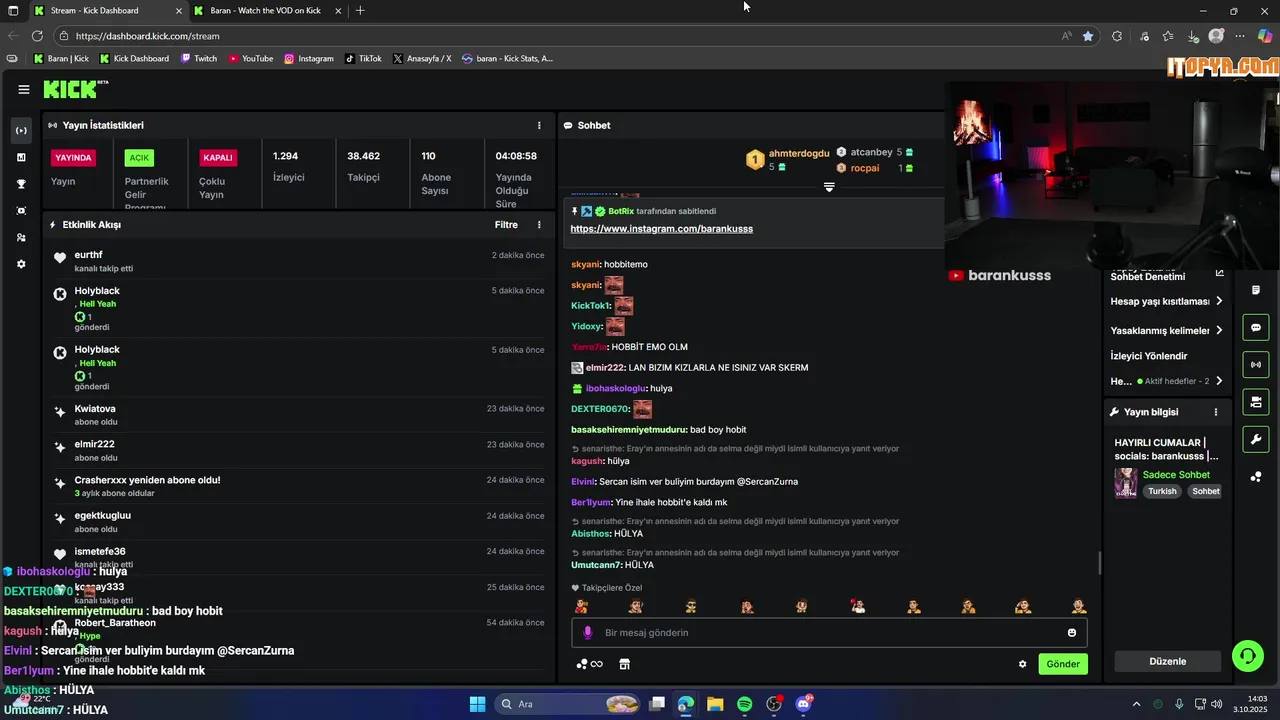
Task: Open the community users sidebar icon
Action: pos(21,237)
